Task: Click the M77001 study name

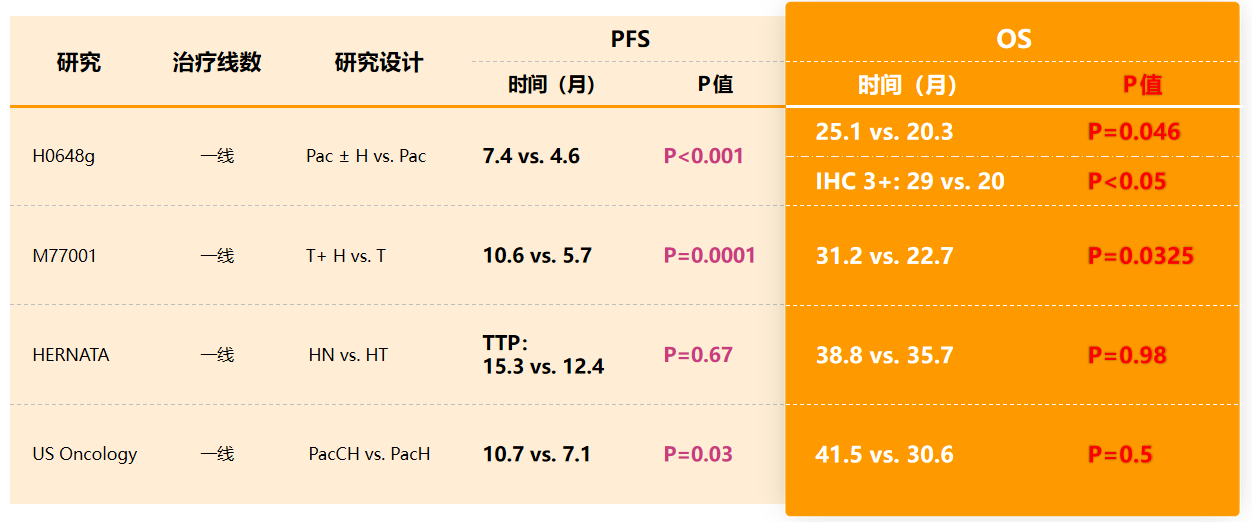Action: (65, 256)
